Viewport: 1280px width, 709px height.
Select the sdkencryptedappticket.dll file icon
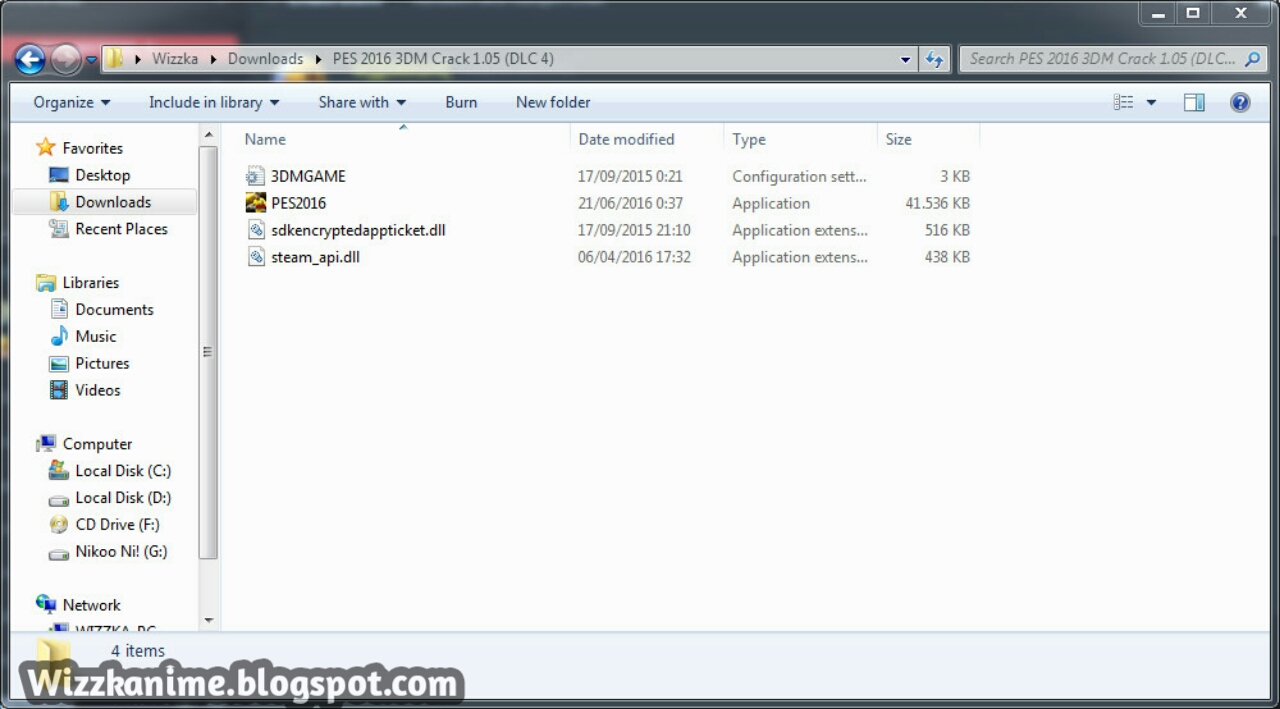point(256,230)
